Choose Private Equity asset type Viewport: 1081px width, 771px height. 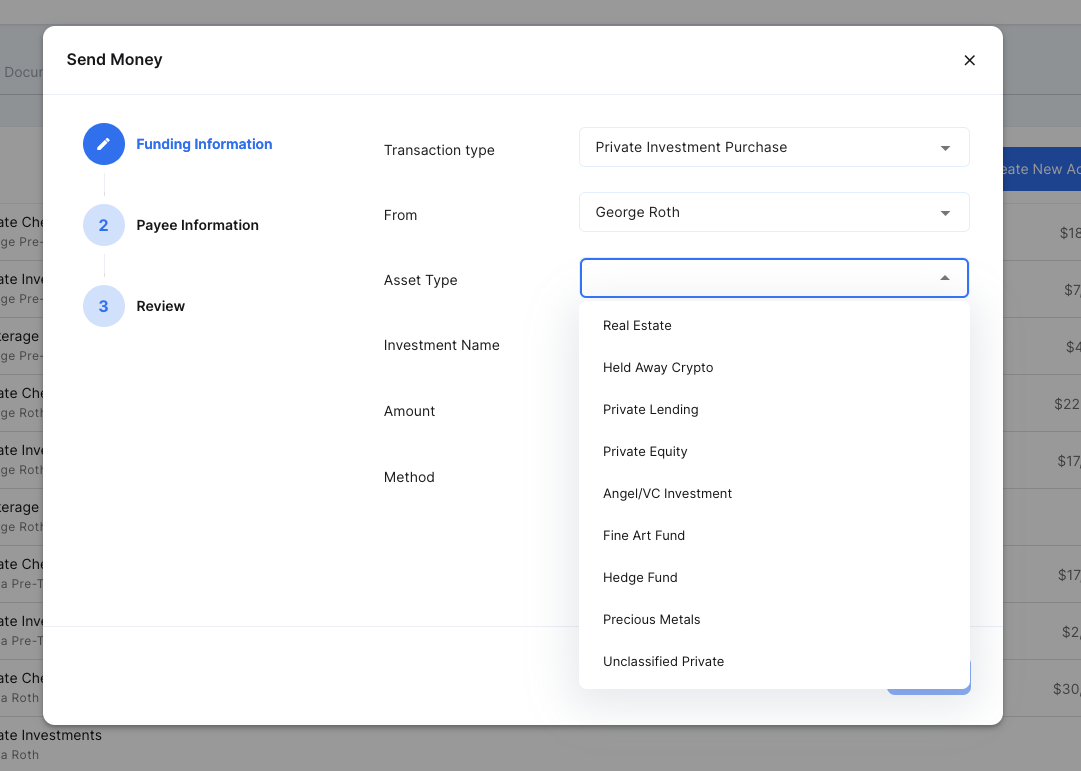[645, 452]
